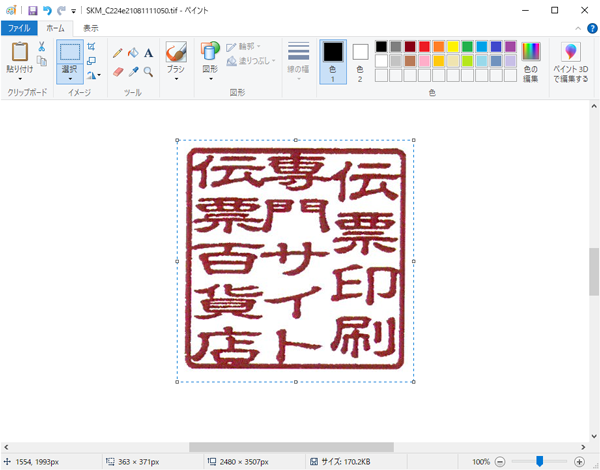This screenshot has width=600, height=470.
Task: Open the Paste dropdown arrow
Action: [20, 79]
